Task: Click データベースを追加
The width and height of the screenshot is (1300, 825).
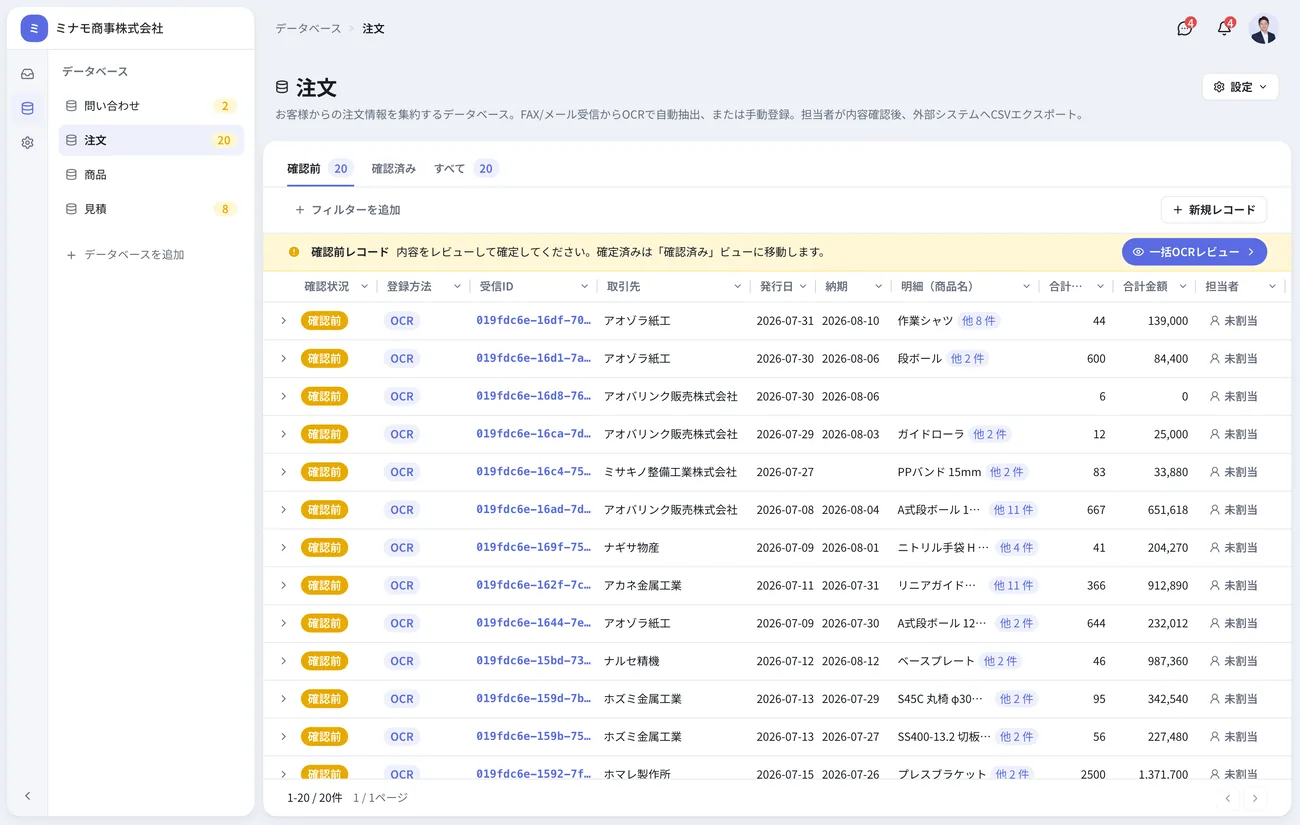Action: pyautogui.click(x=125, y=255)
